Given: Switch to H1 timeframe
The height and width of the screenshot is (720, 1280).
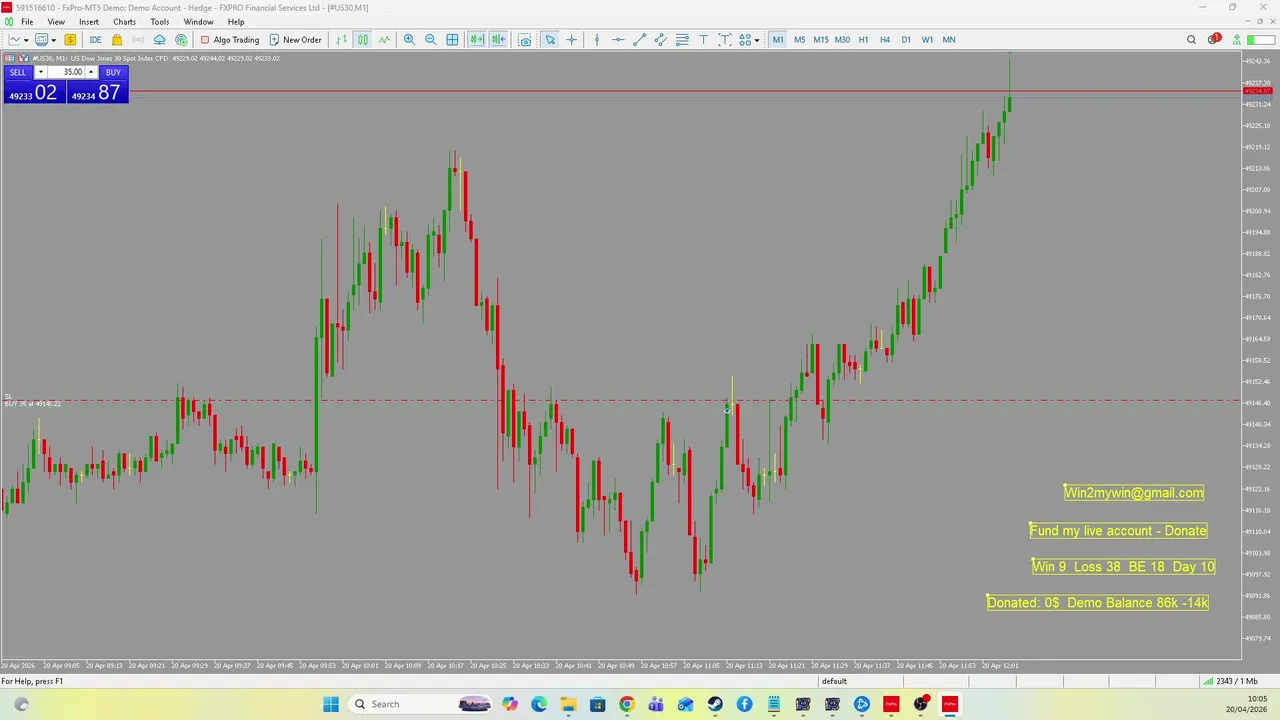Looking at the screenshot, I should click(863, 40).
